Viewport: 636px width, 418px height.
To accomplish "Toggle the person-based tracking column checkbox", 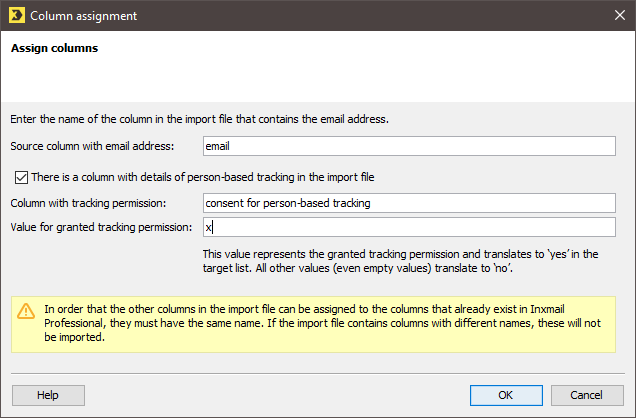I will coord(21,177).
